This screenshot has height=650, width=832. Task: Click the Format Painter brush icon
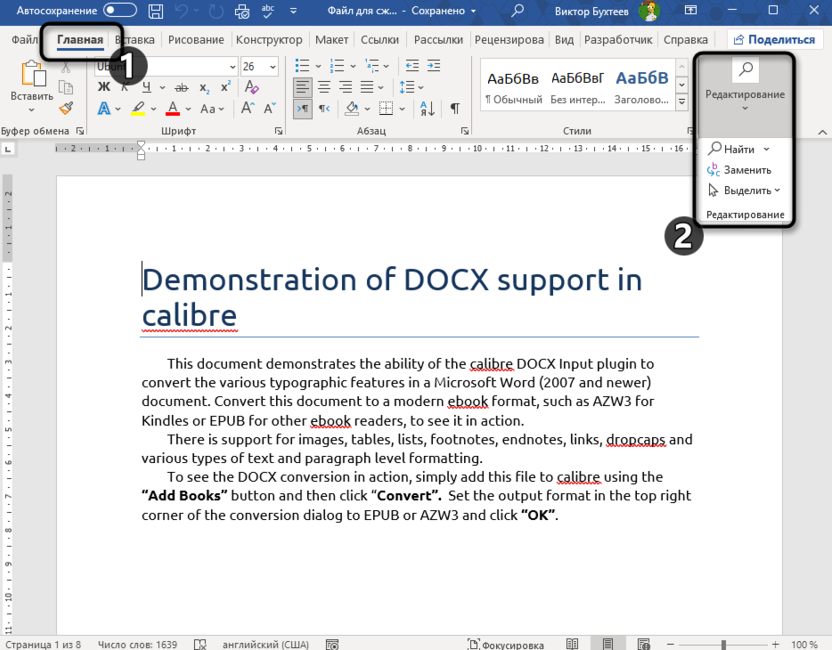coord(66,108)
